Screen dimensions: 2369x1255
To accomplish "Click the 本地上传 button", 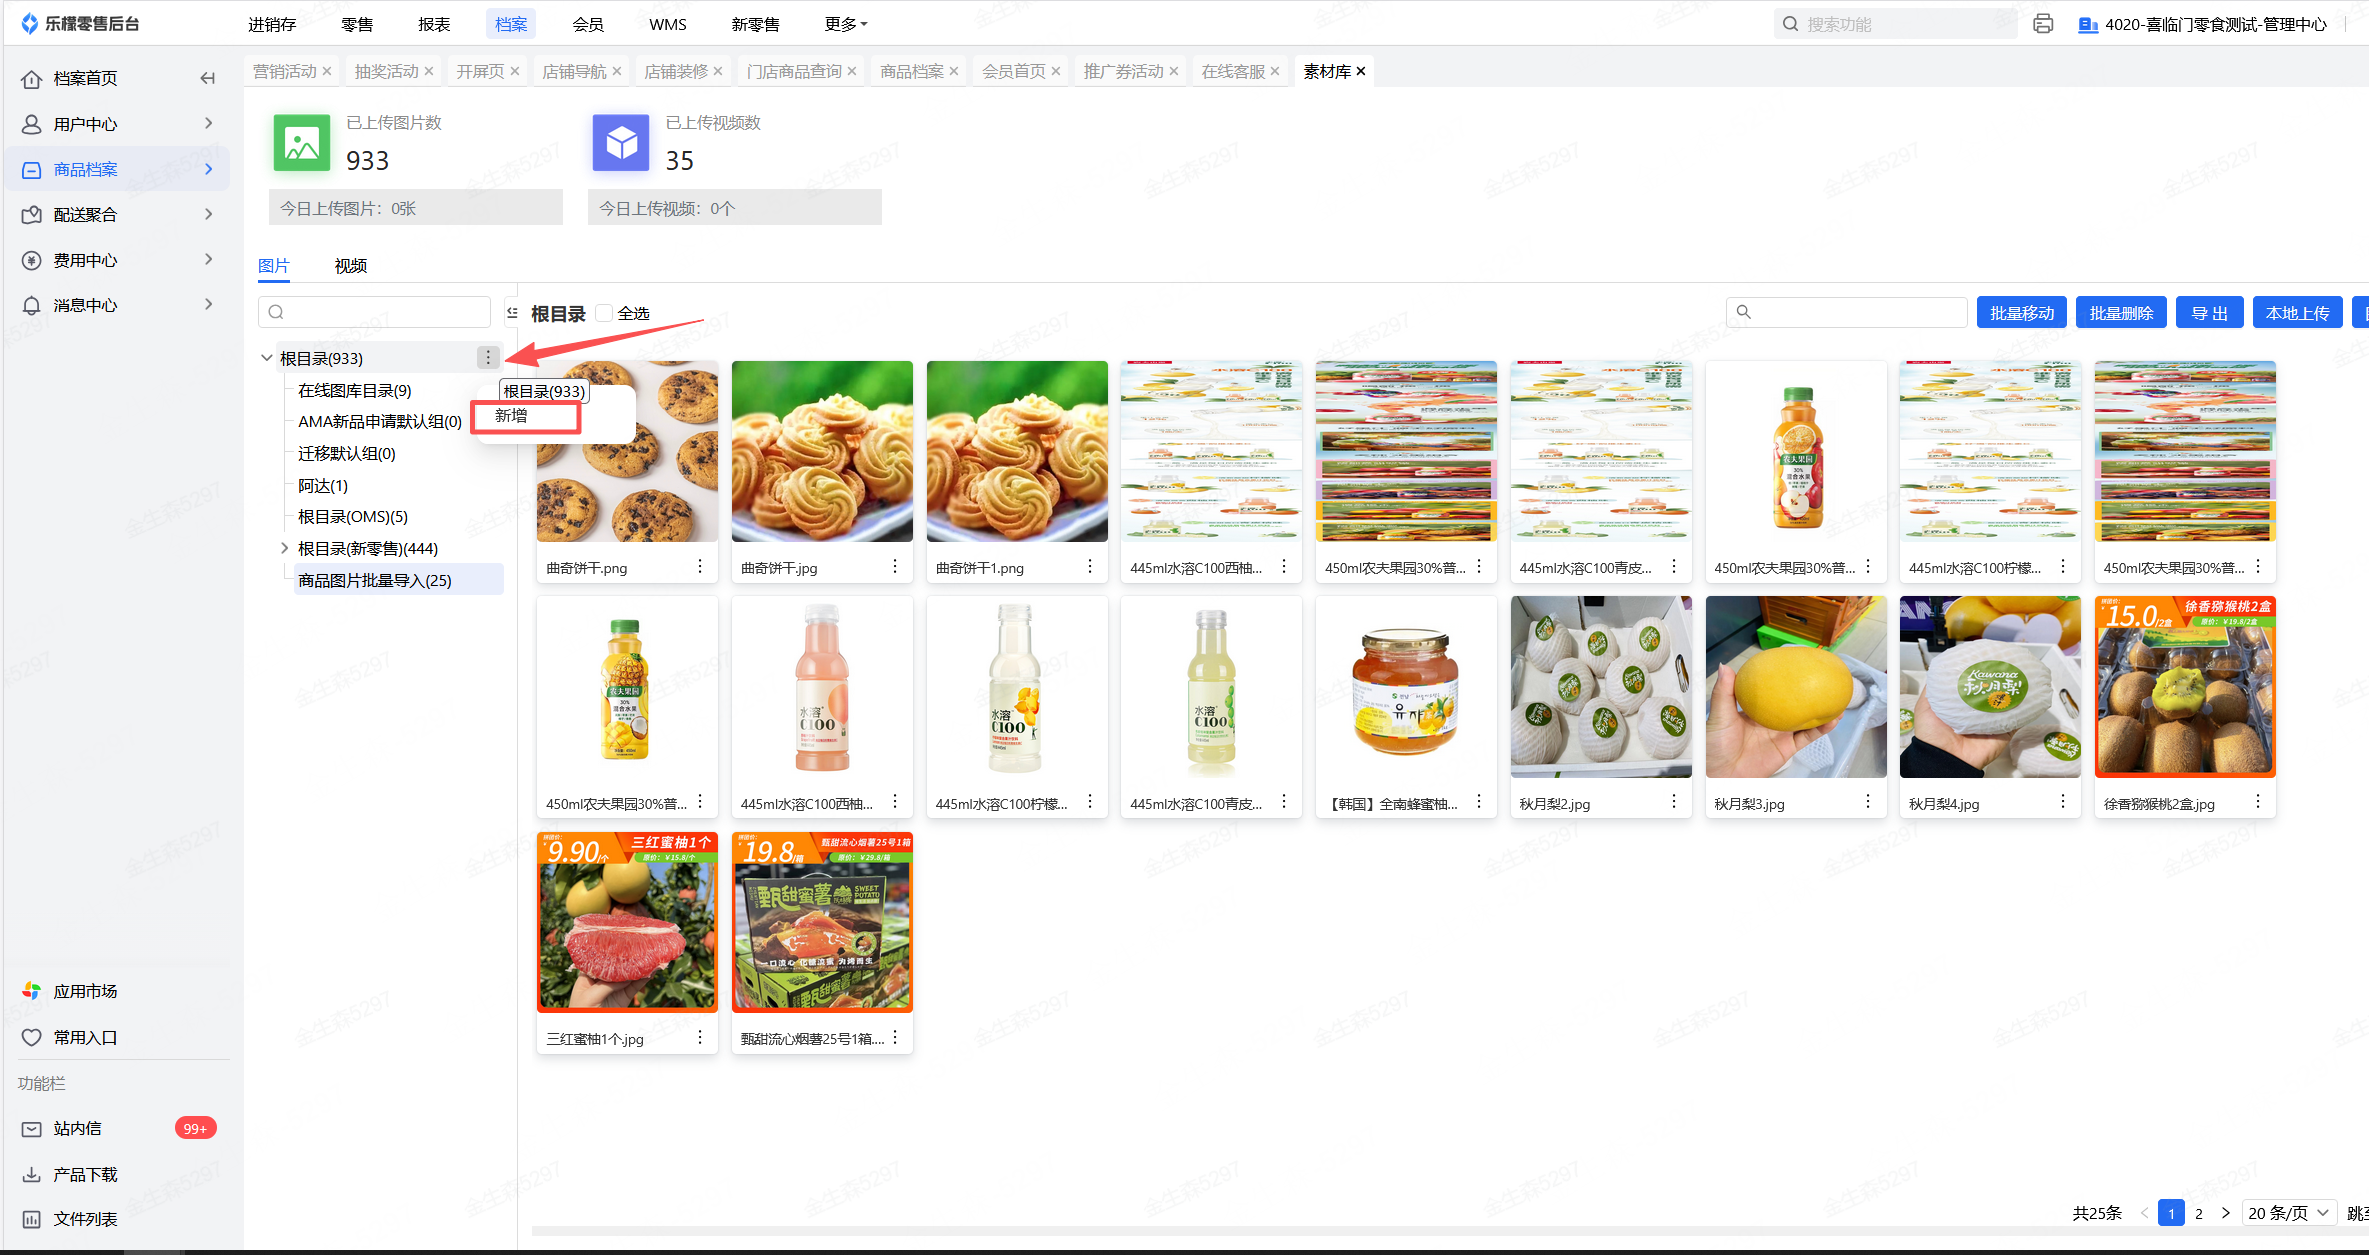I will (2297, 313).
